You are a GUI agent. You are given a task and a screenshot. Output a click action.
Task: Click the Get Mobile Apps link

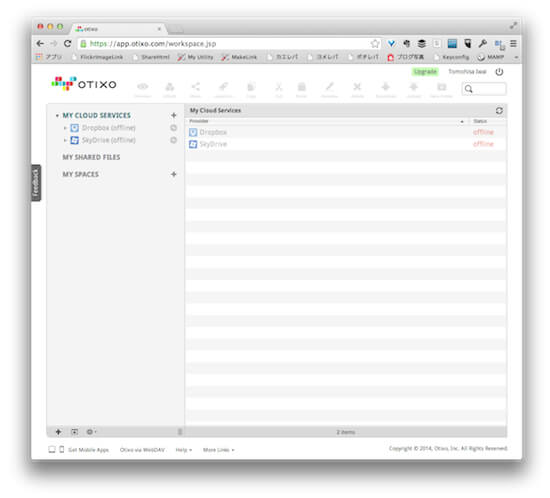pyautogui.click(x=88, y=450)
